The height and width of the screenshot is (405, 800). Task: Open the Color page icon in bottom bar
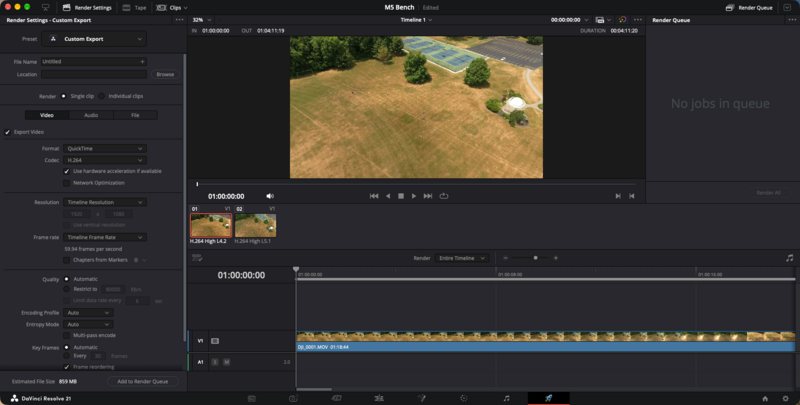click(x=463, y=398)
